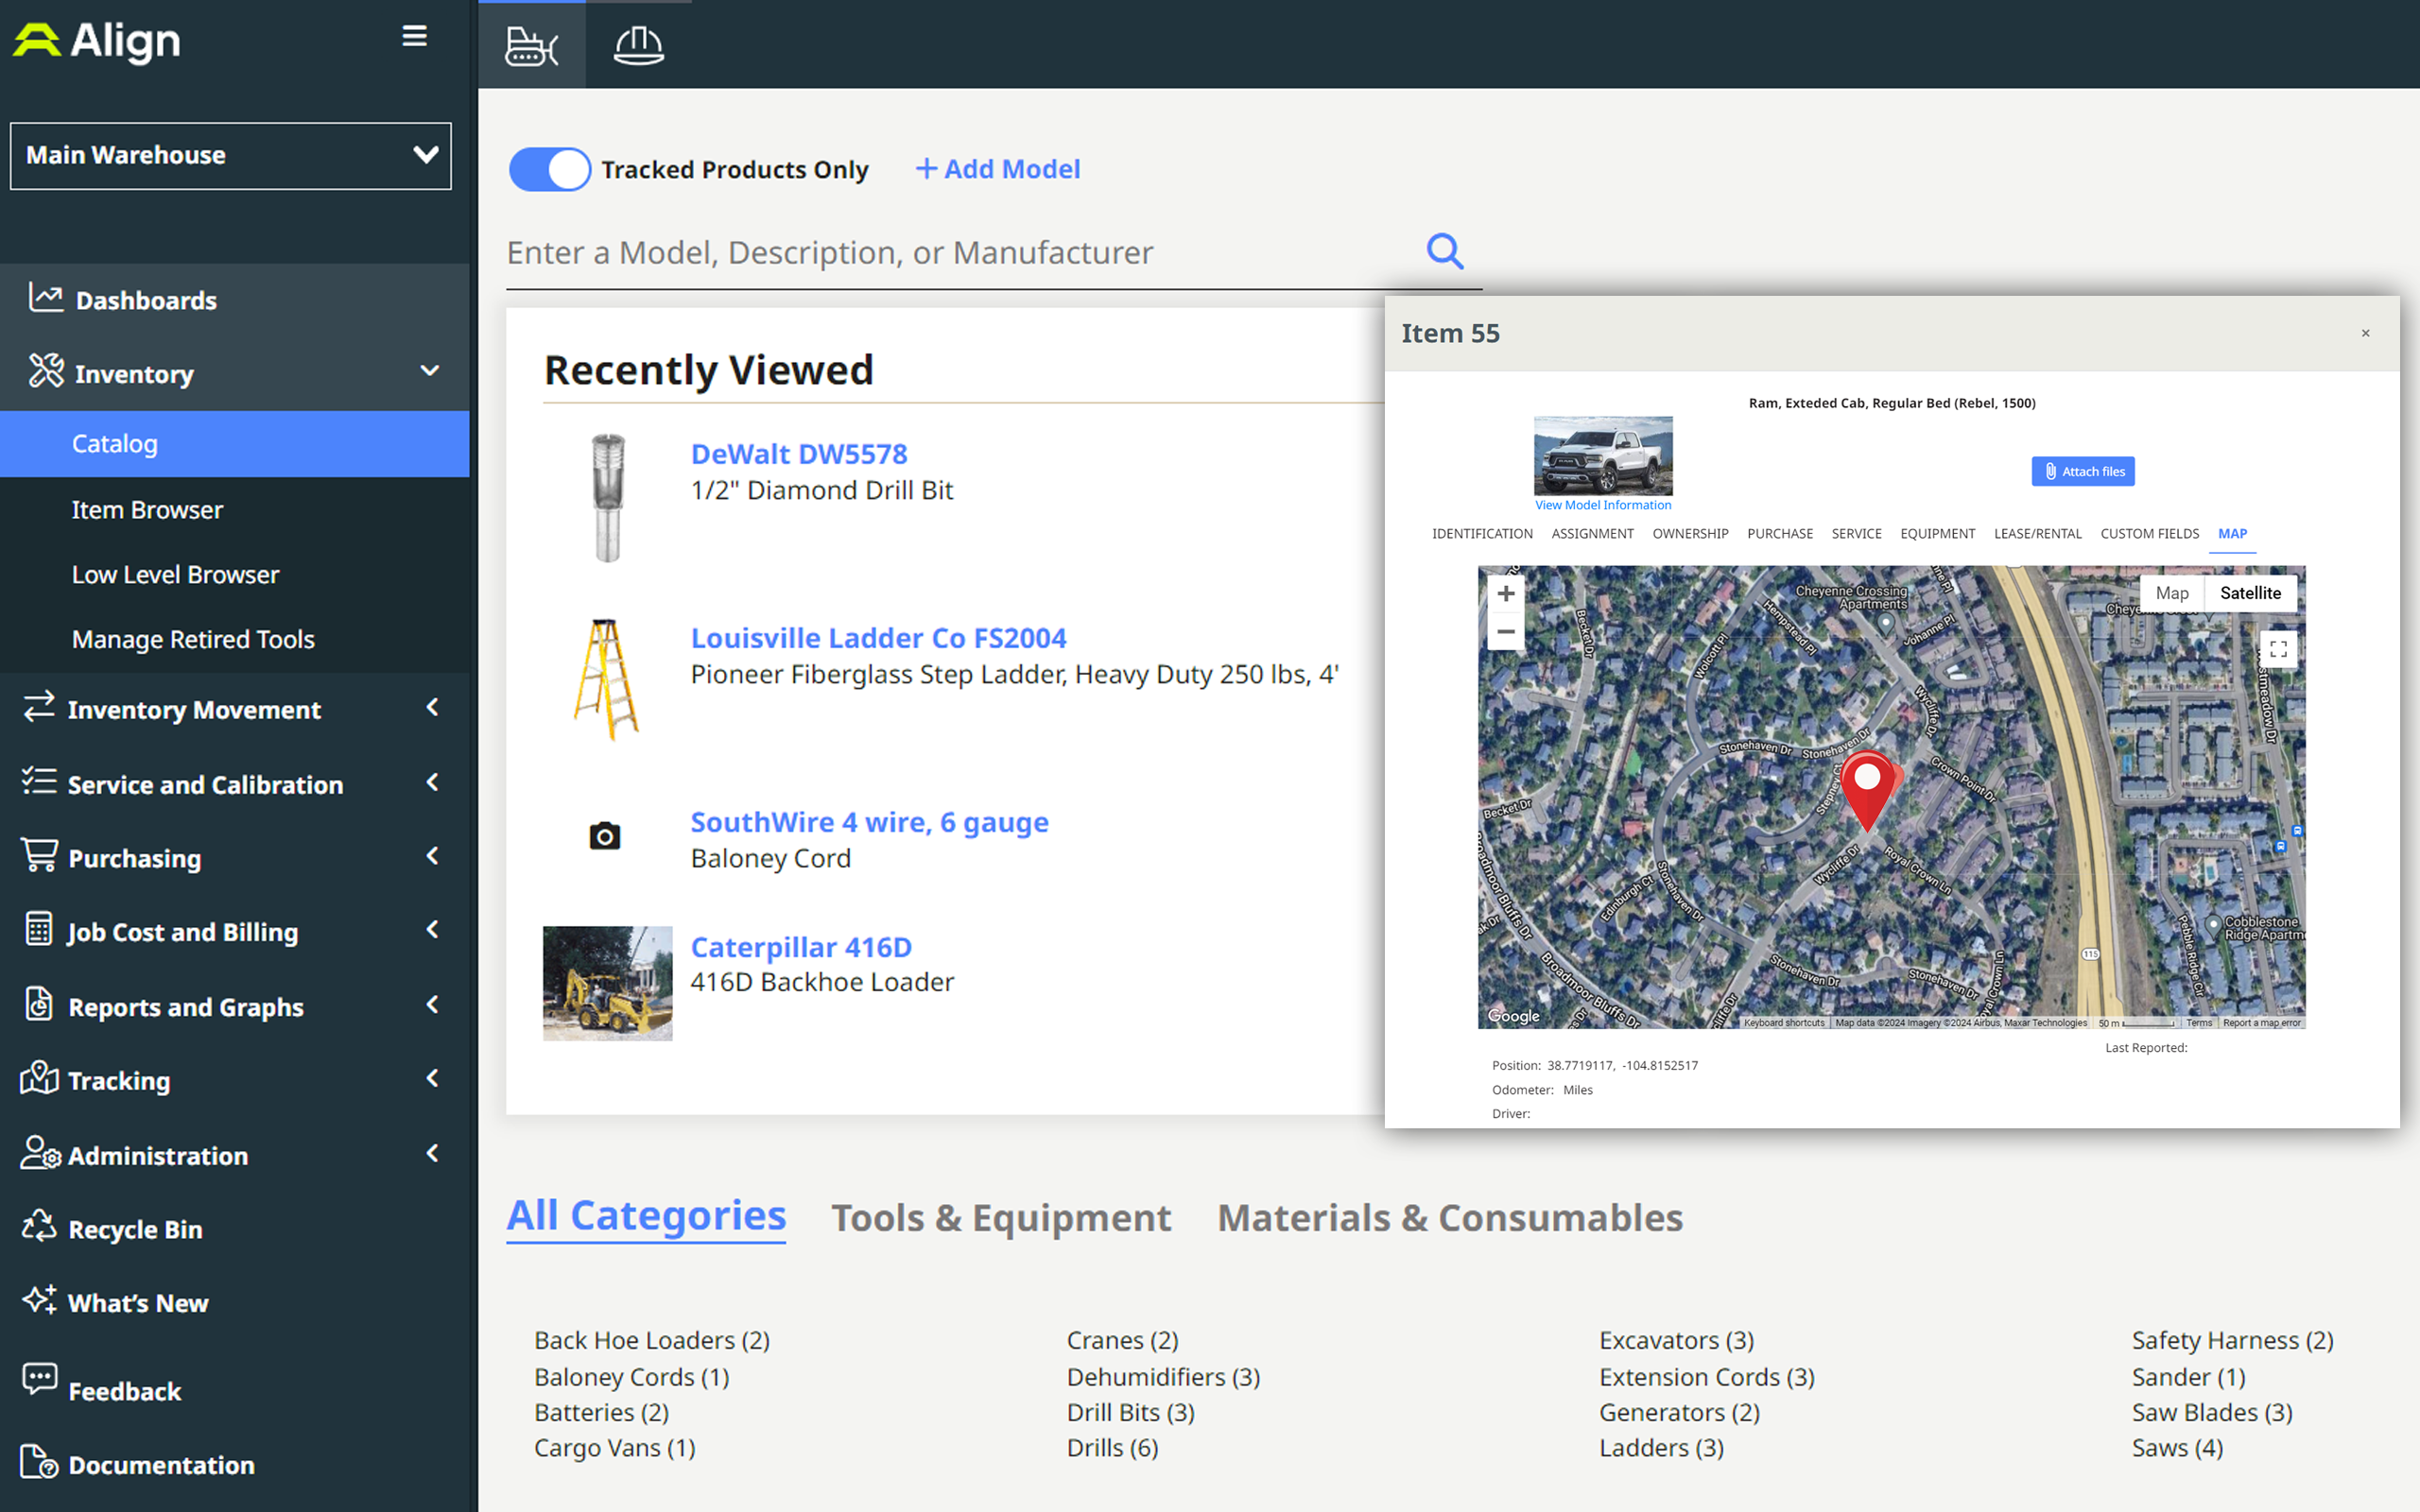Click the red map location pin
2420x1512 pixels.
(x=1867, y=788)
